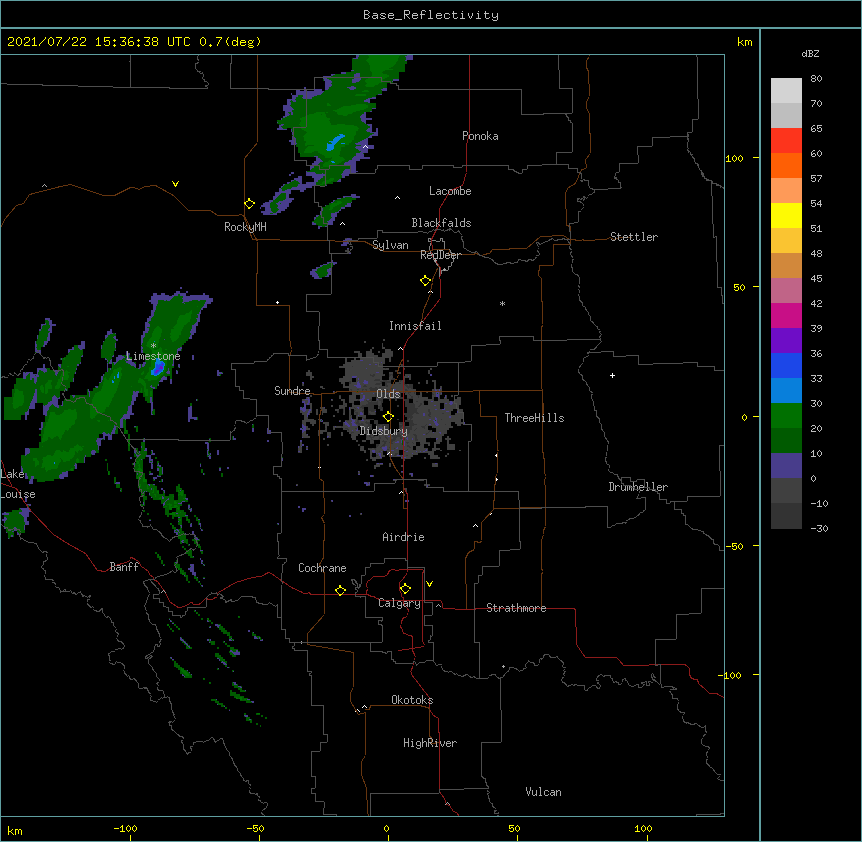Click the white asterisk east of Innisfail
This screenshot has width=862, height=842.
pyautogui.click(x=502, y=303)
